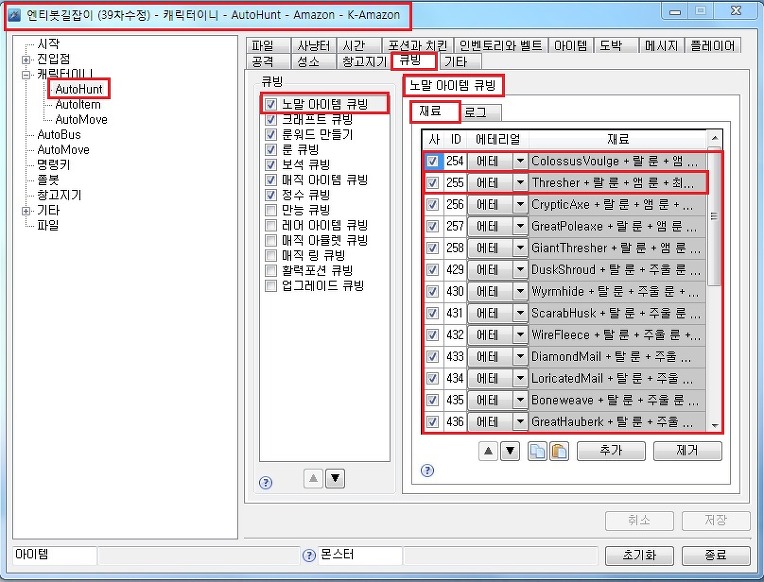Click the 추가 button

(611, 451)
